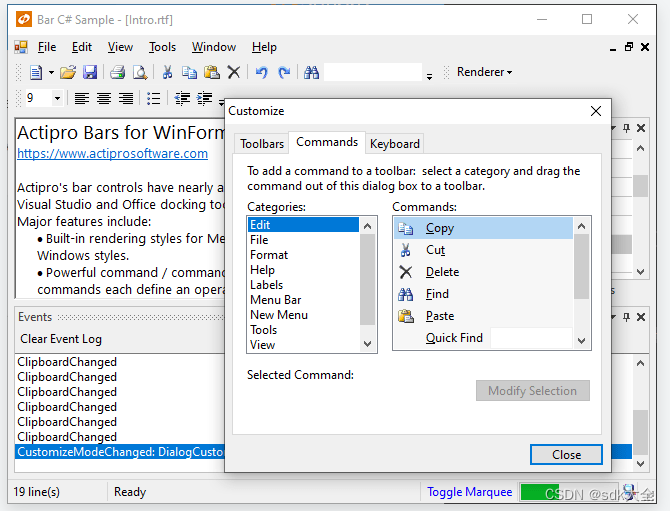The height and width of the screenshot is (511, 670).
Task: Click the Close button in Customize dialog
Action: click(x=566, y=454)
